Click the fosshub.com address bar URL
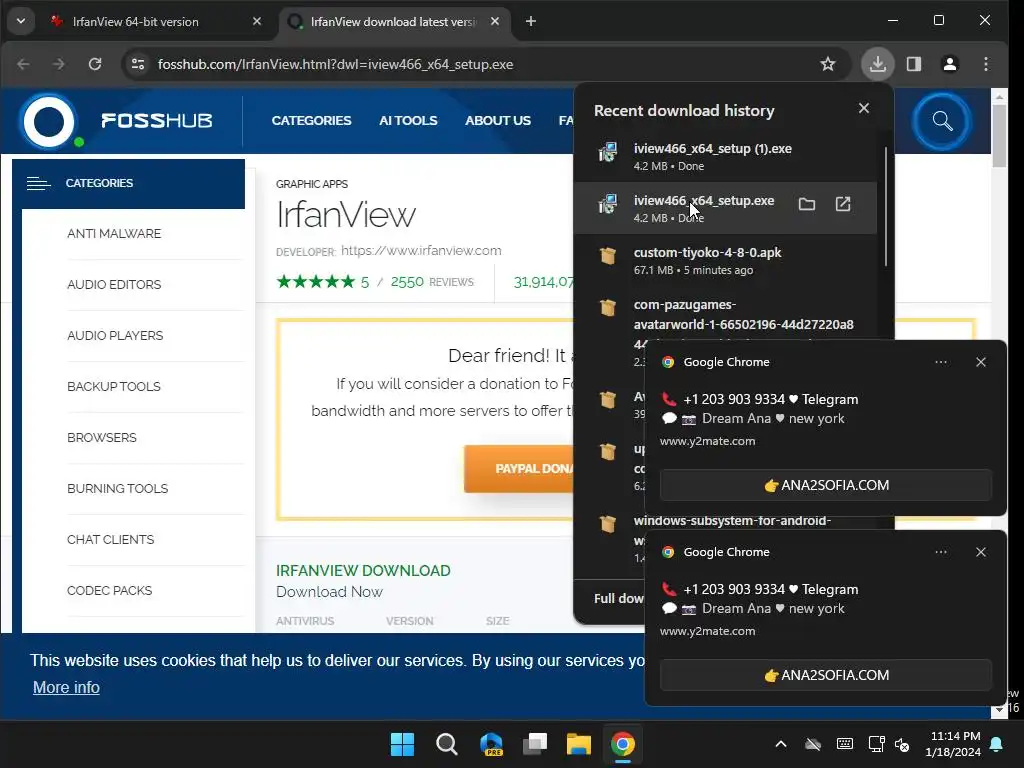The height and width of the screenshot is (768, 1024). 335,64
